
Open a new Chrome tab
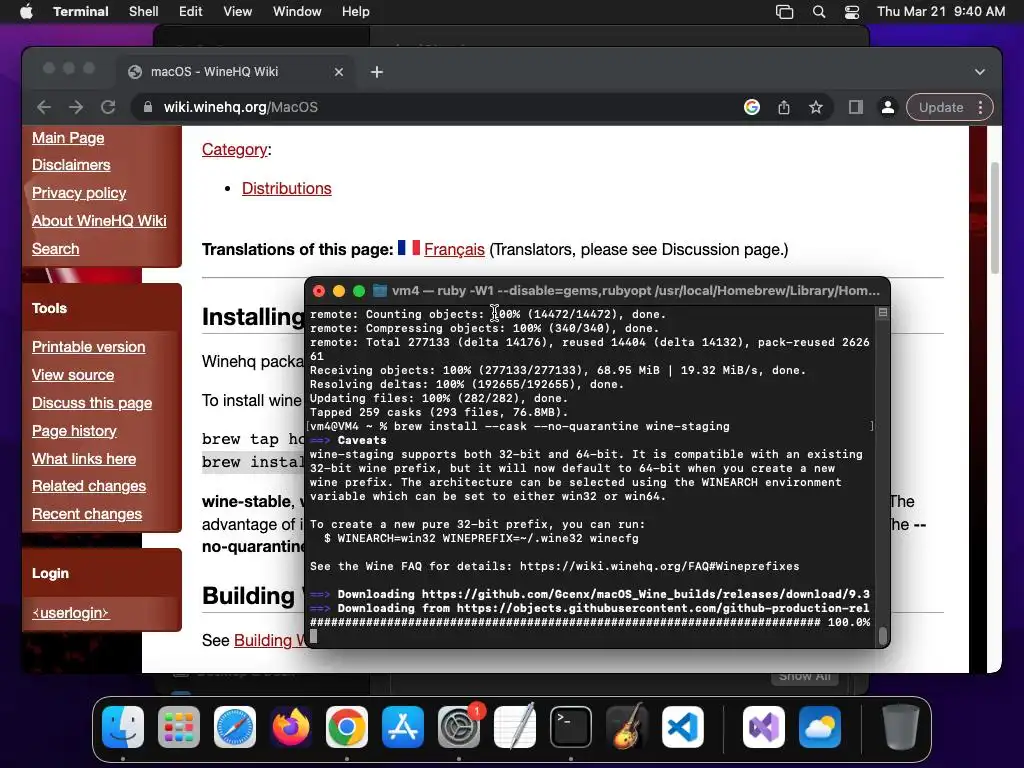[377, 72]
